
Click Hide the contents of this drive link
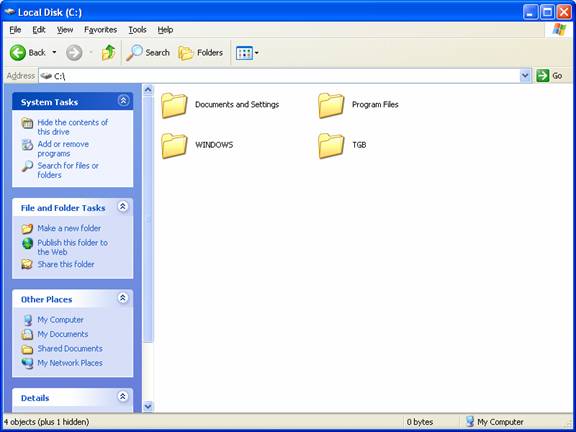coord(73,127)
